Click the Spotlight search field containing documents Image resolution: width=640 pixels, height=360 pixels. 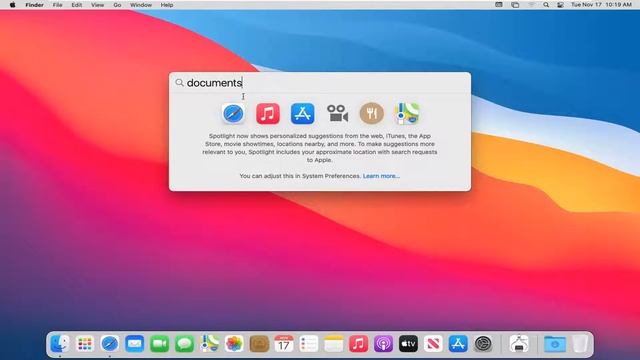pyautogui.click(x=320, y=83)
